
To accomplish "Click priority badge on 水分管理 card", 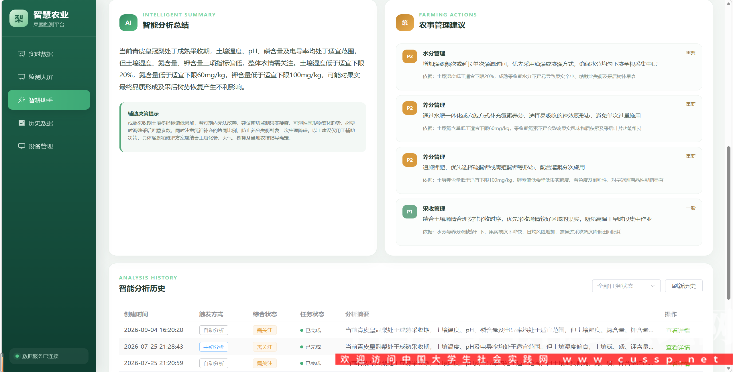I will 410,57.
